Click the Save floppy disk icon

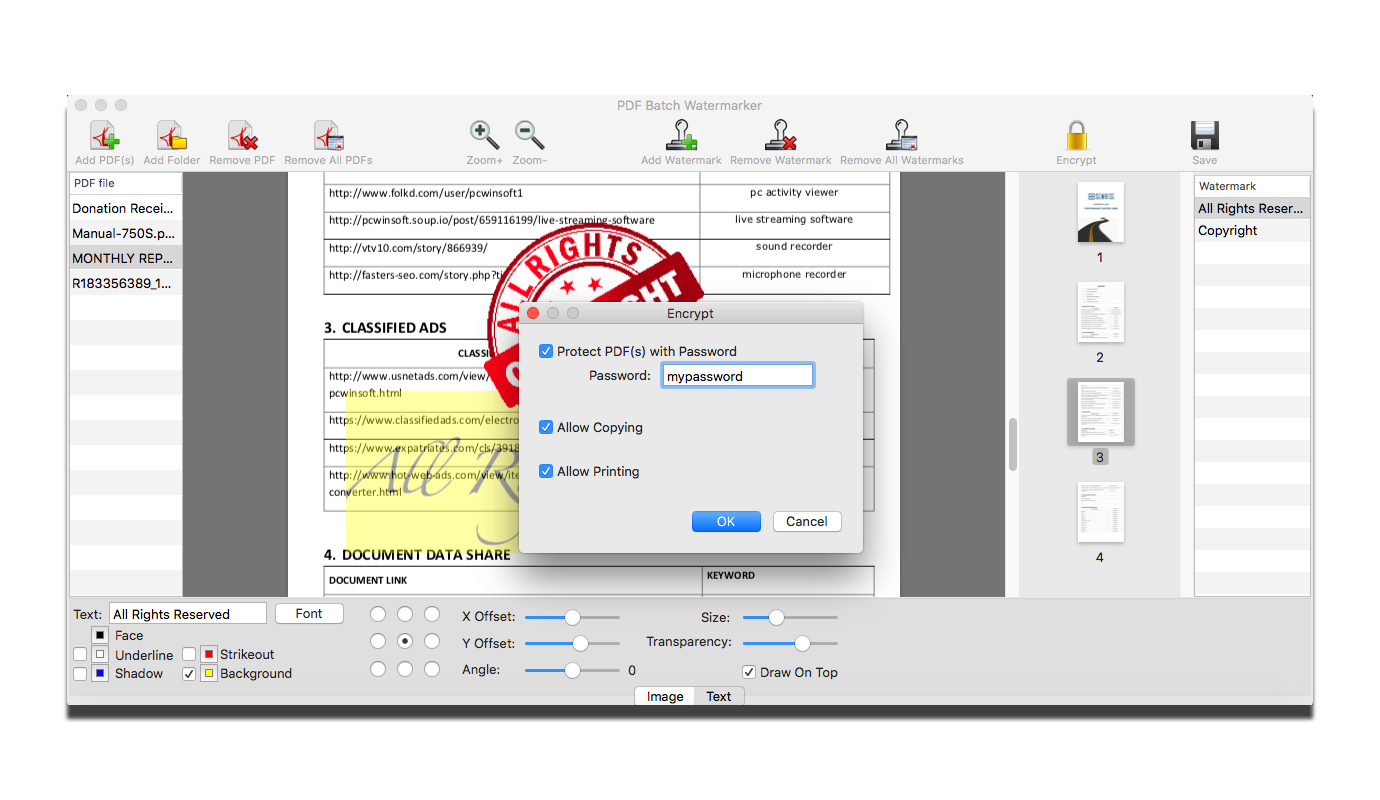click(x=1204, y=136)
